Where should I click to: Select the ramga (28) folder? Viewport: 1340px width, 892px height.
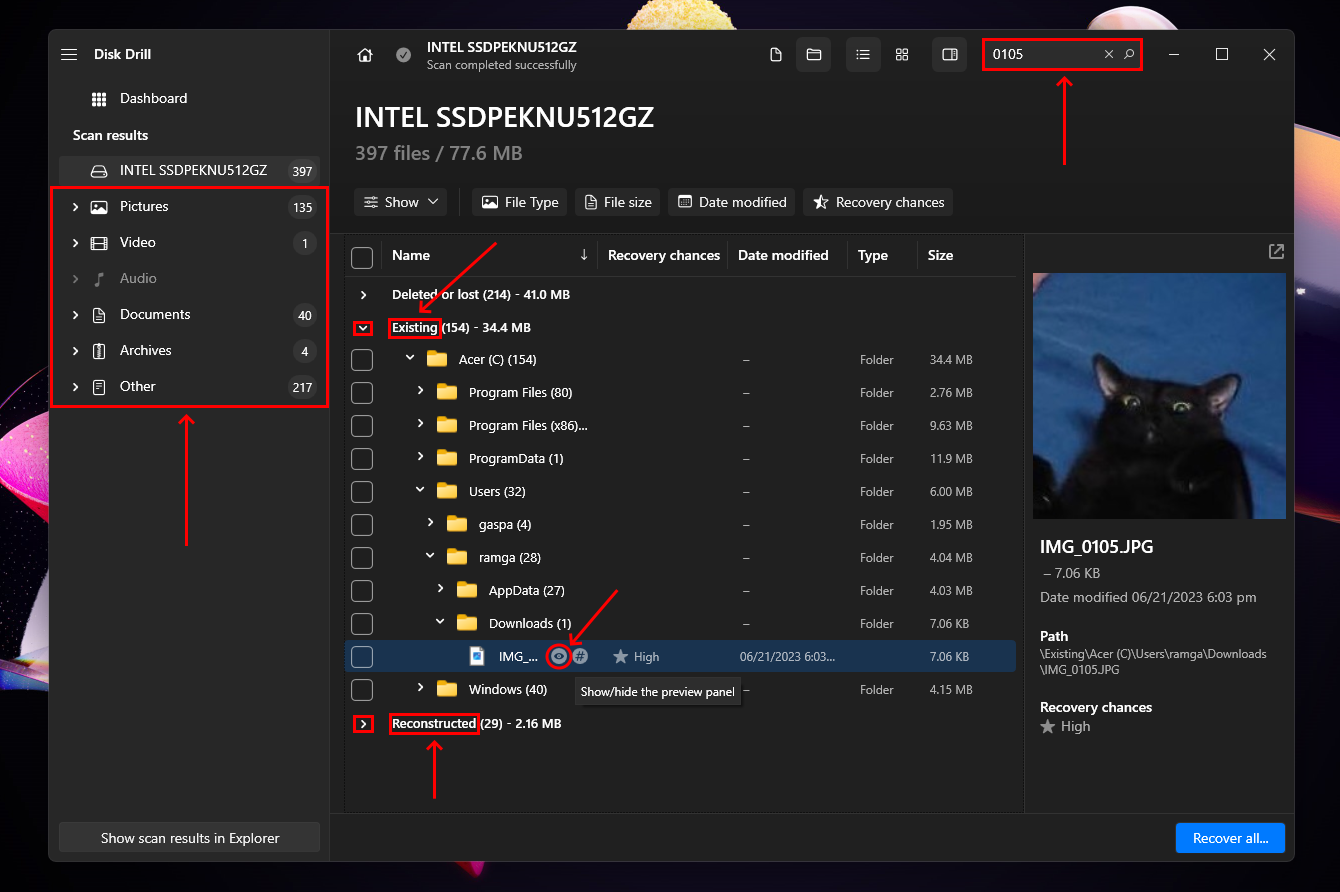(510, 558)
